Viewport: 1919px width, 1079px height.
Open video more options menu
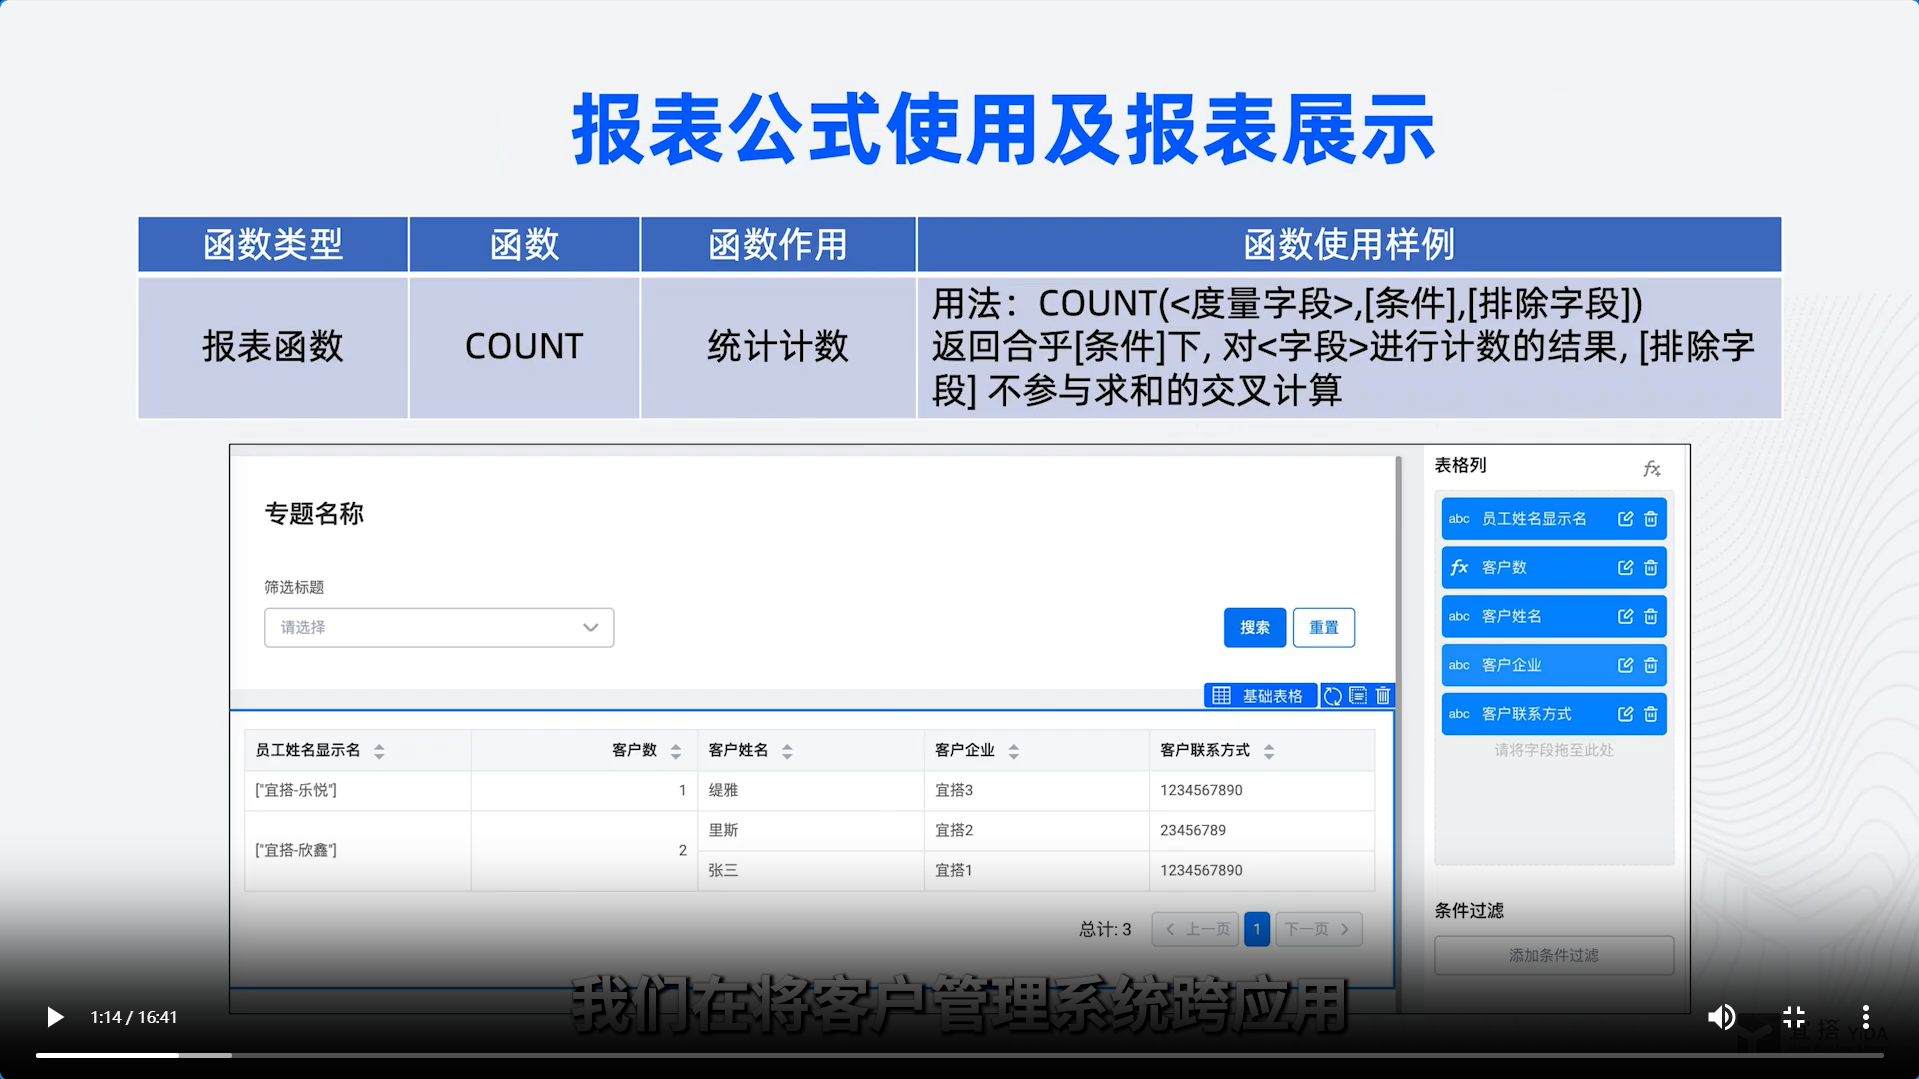(1866, 1017)
